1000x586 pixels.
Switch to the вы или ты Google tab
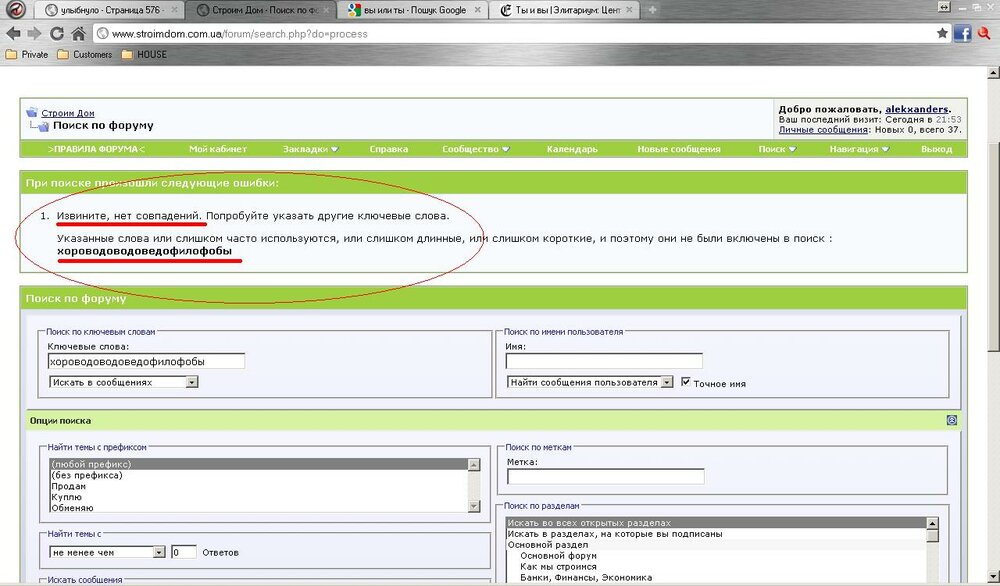coord(415,10)
